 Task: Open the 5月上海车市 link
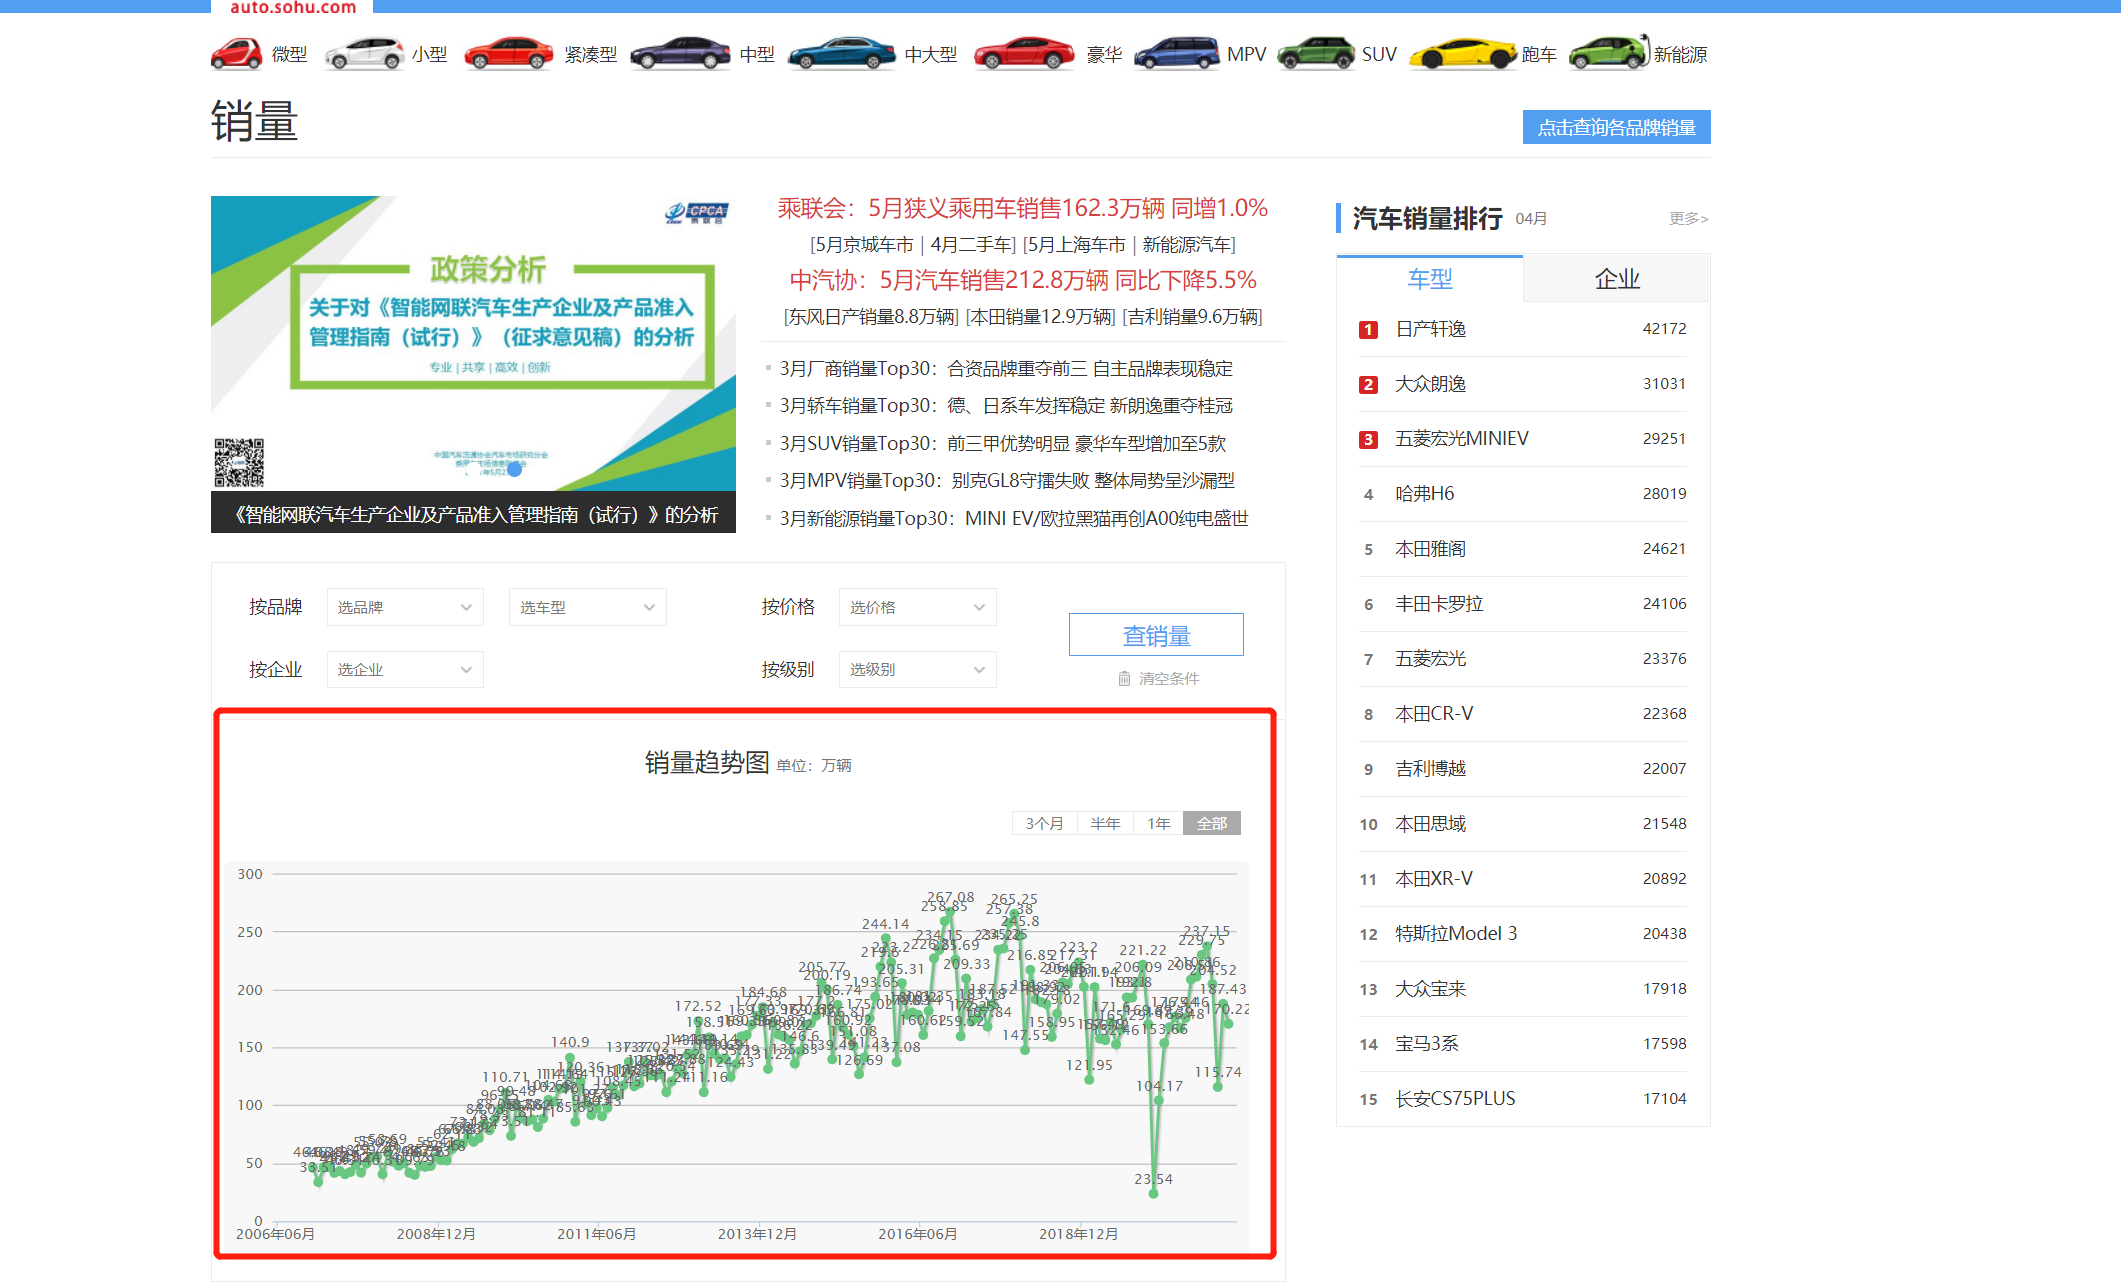(x=1075, y=244)
